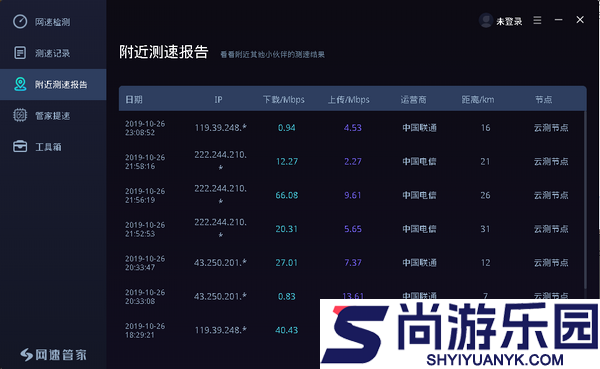The height and width of the screenshot is (369, 600).
Task: Select the date 2019-10-26 20:33:47
Action: tap(145, 263)
